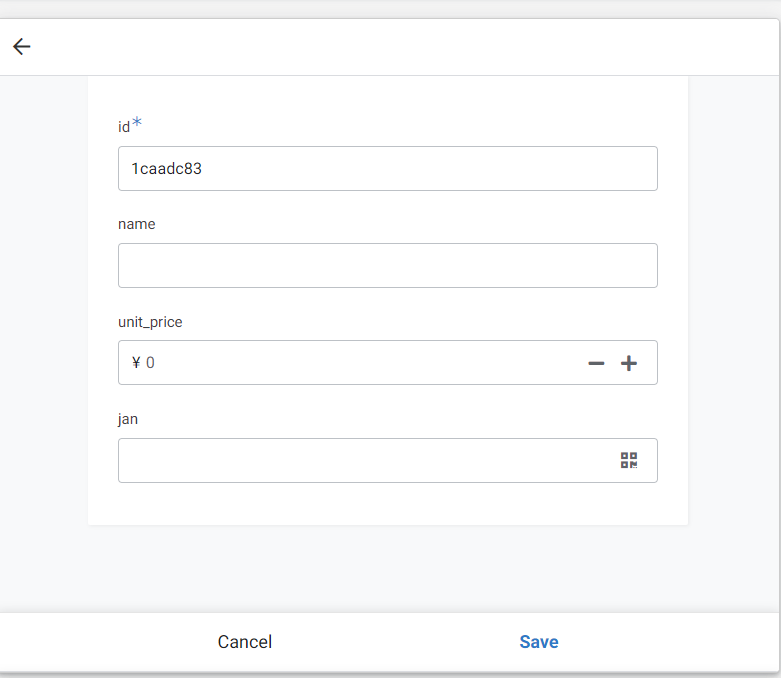
Task: Click the required asterisk beside id
Action: (137, 122)
